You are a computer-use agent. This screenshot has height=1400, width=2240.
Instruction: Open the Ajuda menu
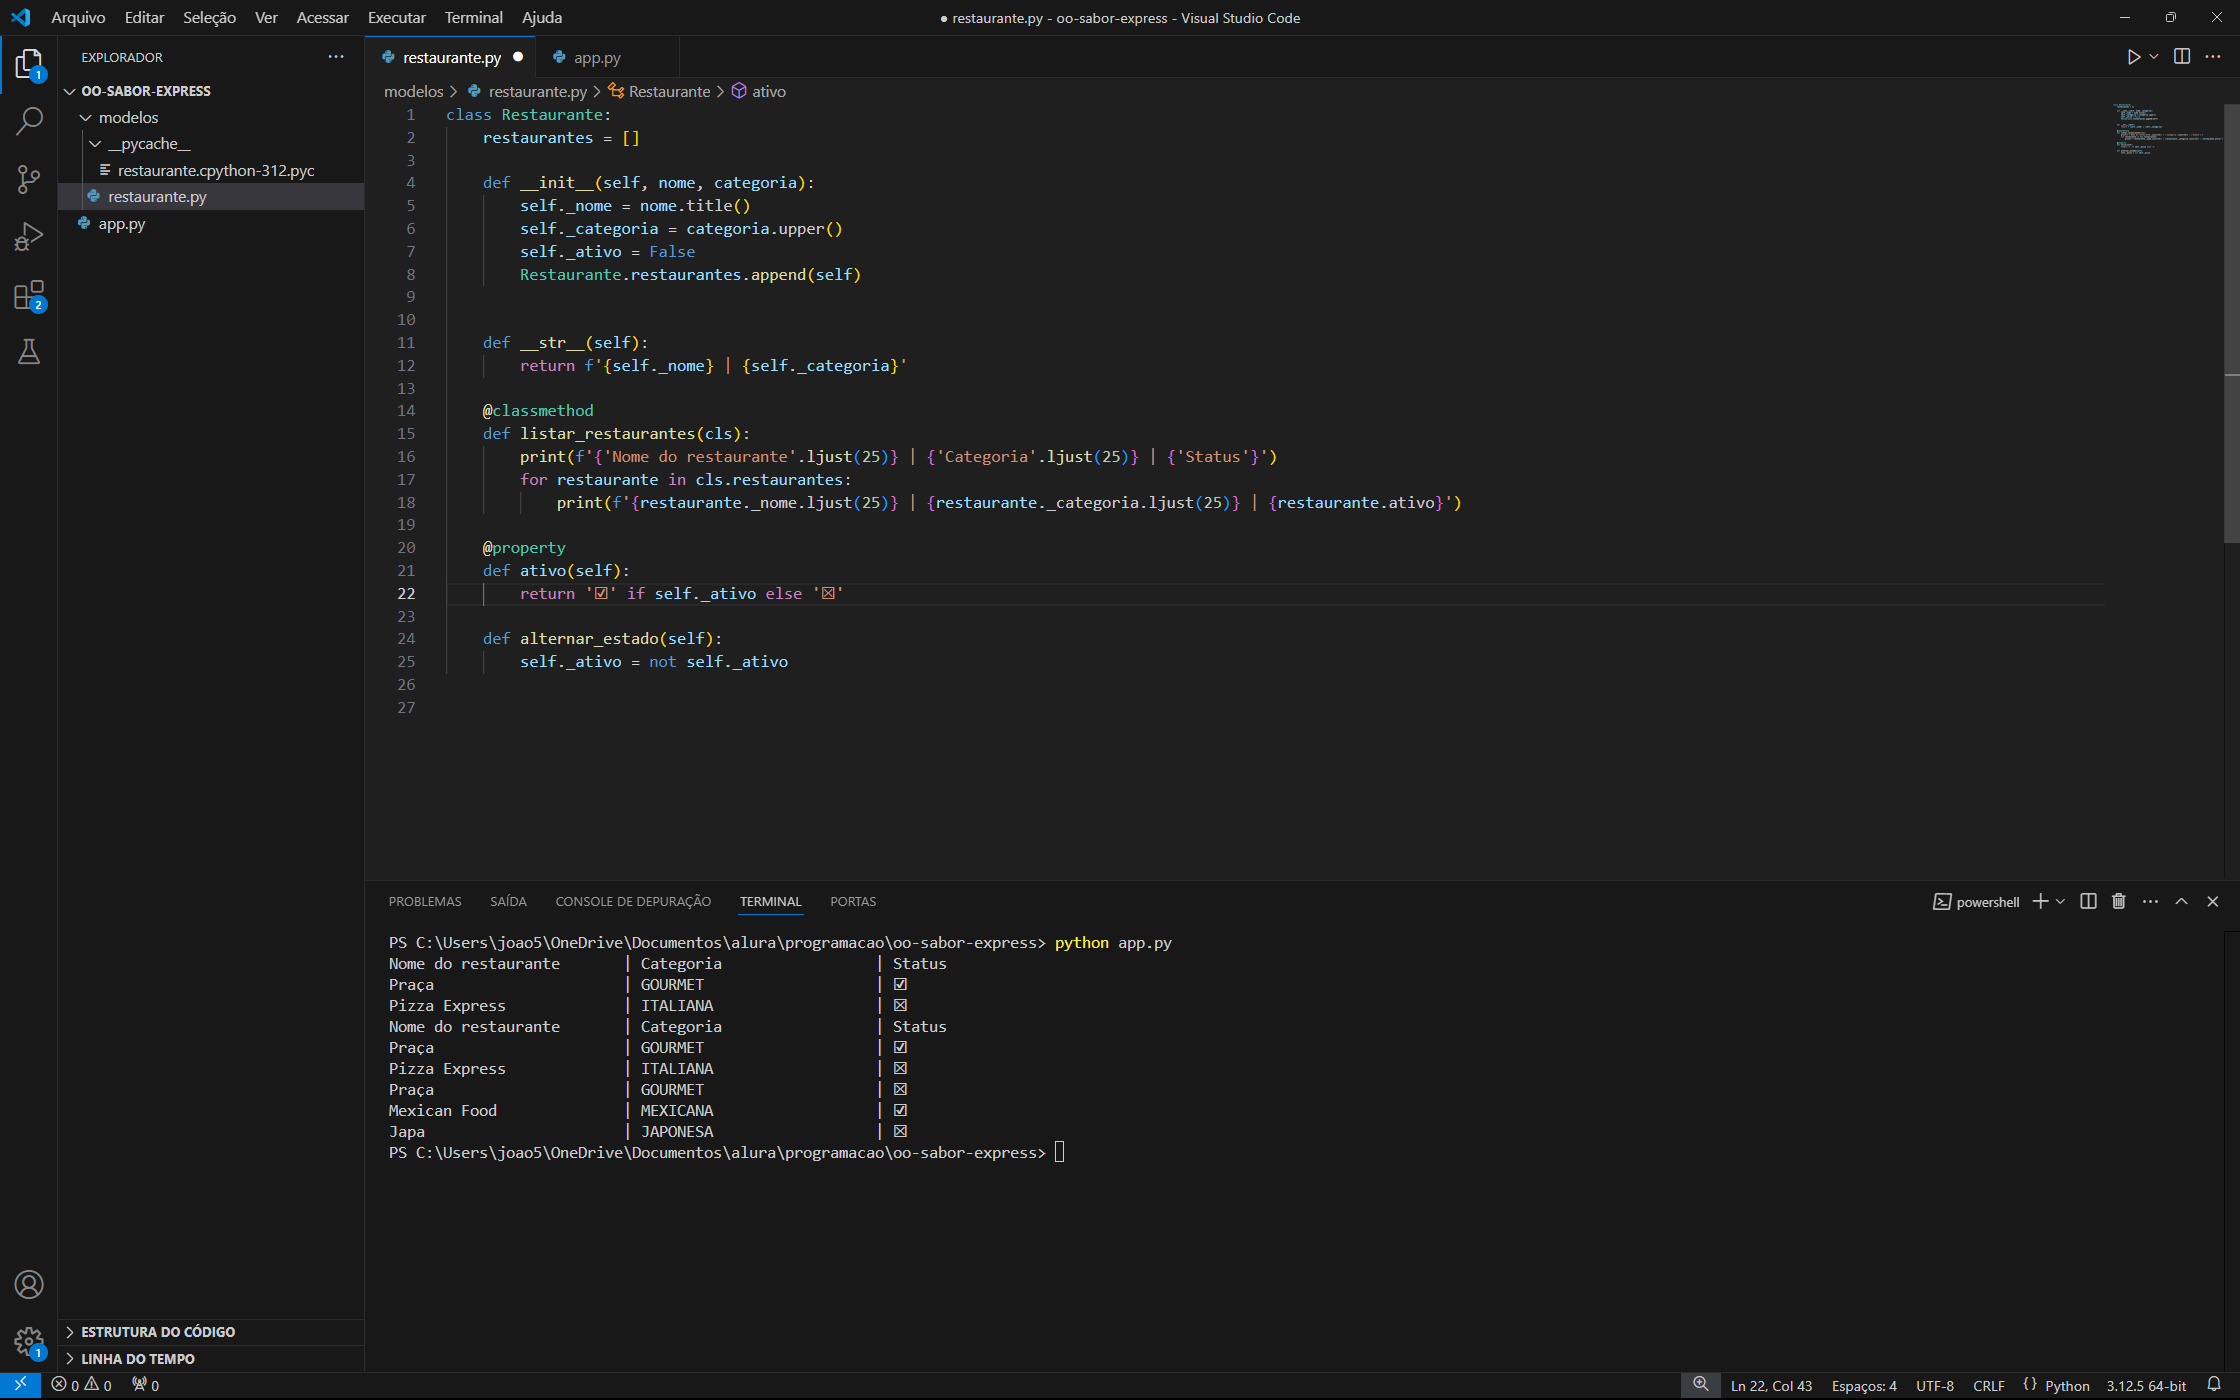coord(542,18)
